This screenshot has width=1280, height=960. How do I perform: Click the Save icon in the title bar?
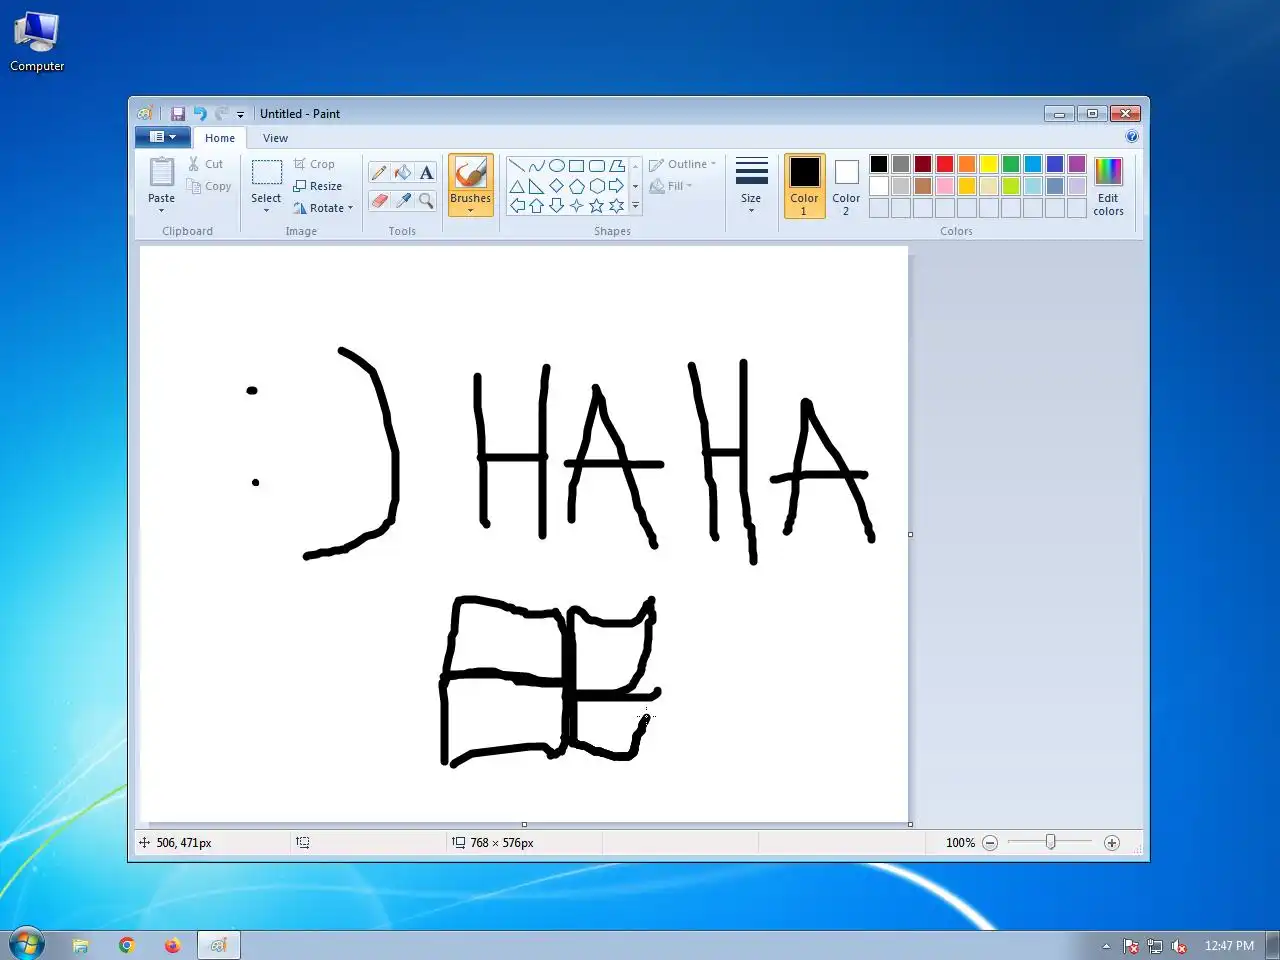[x=178, y=114]
